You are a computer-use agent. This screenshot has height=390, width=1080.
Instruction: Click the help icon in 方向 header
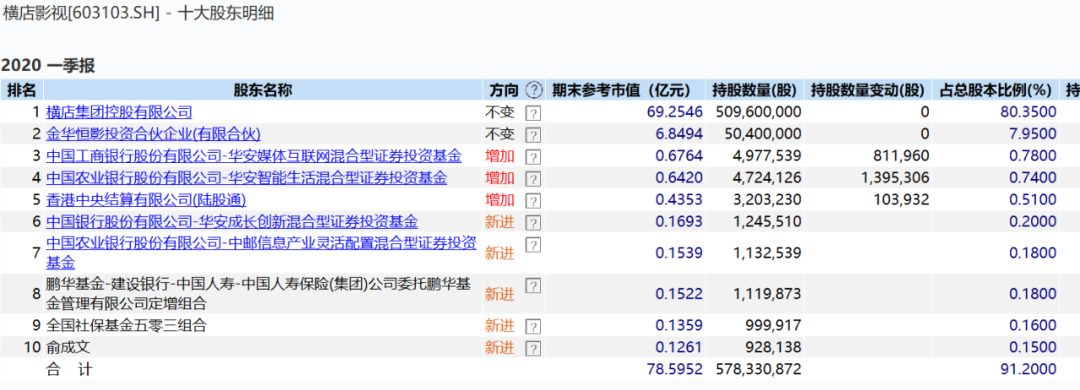click(x=534, y=90)
